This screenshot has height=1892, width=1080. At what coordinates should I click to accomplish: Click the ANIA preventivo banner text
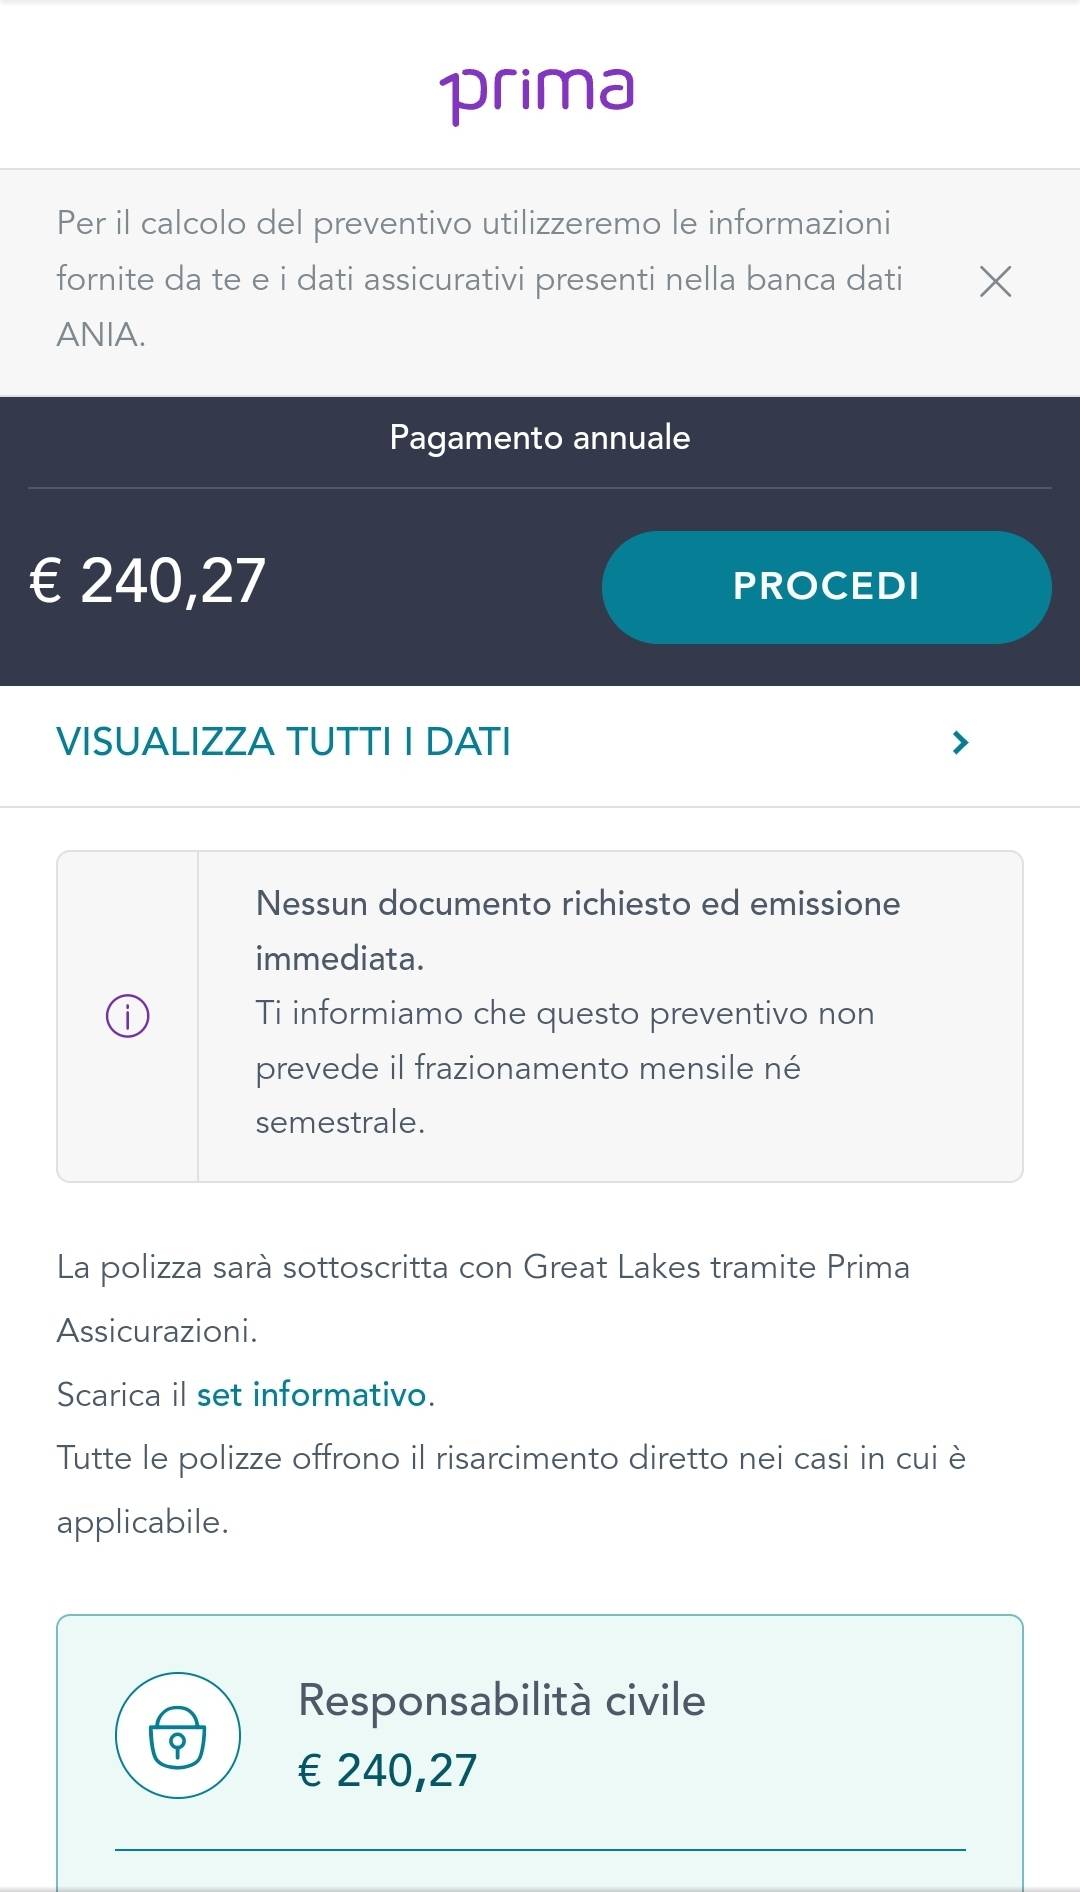pyautogui.click(x=480, y=279)
